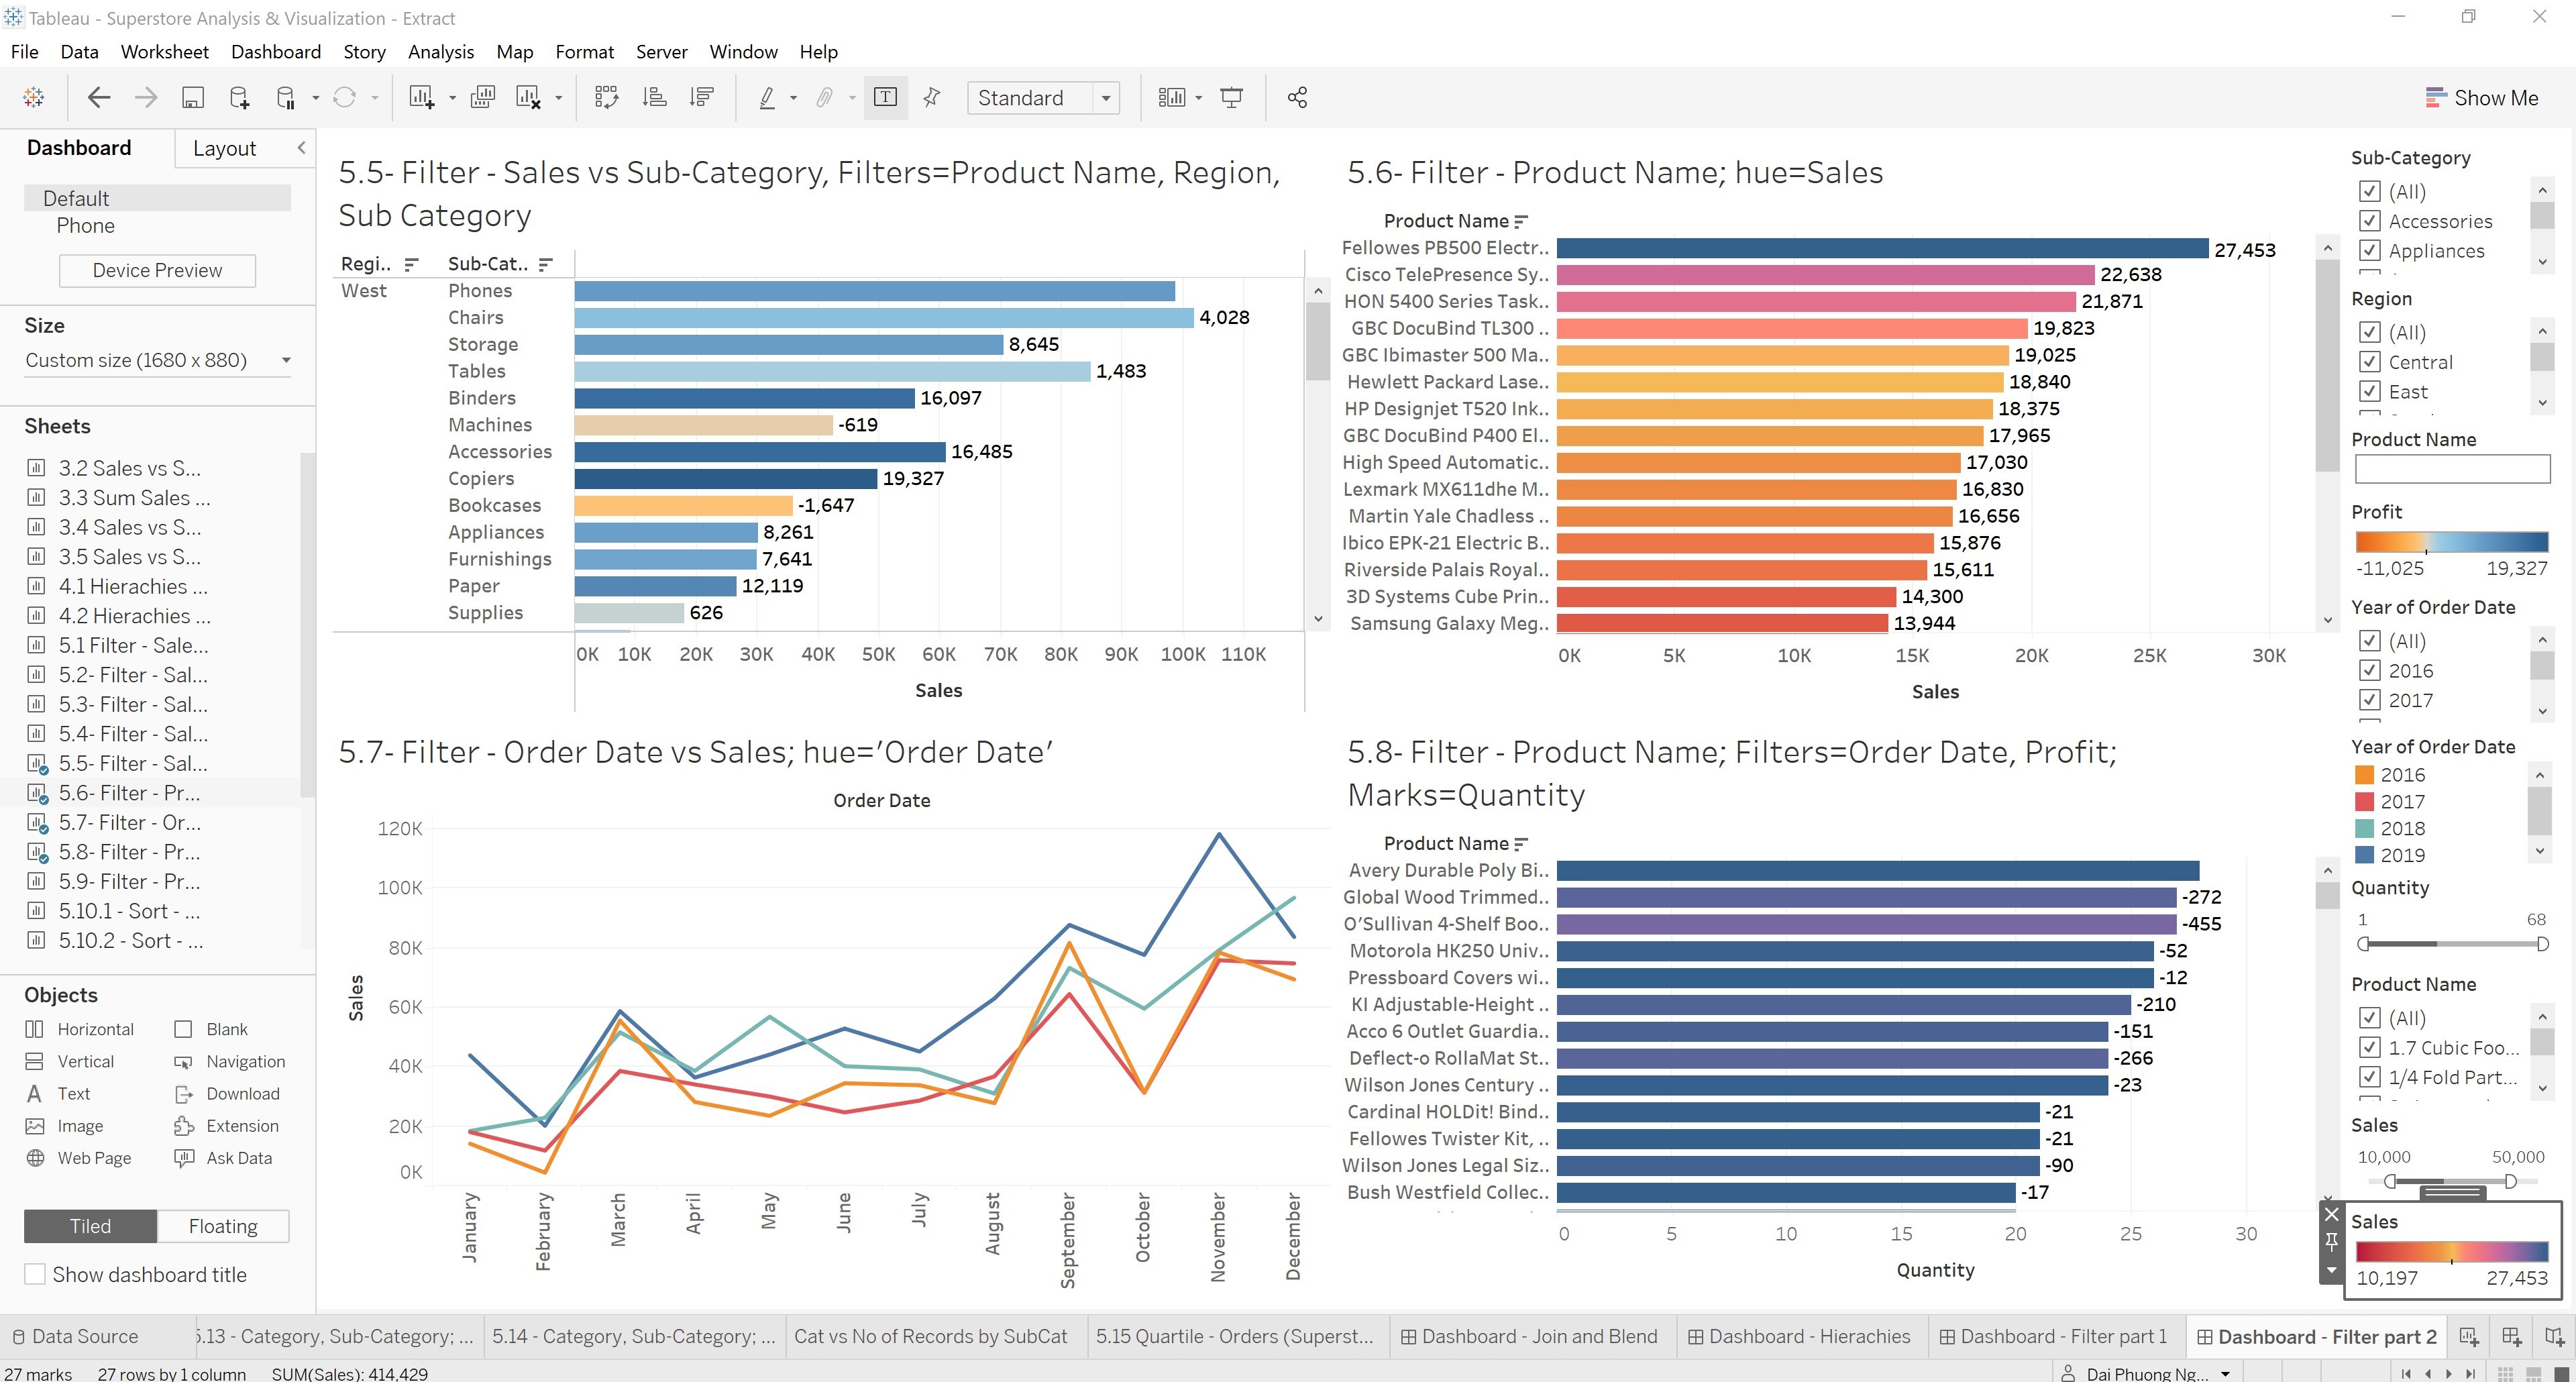Toggle the Appliances checkbox in Sub-Category filter
This screenshot has width=2576, height=1382.
click(x=2369, y=250)
